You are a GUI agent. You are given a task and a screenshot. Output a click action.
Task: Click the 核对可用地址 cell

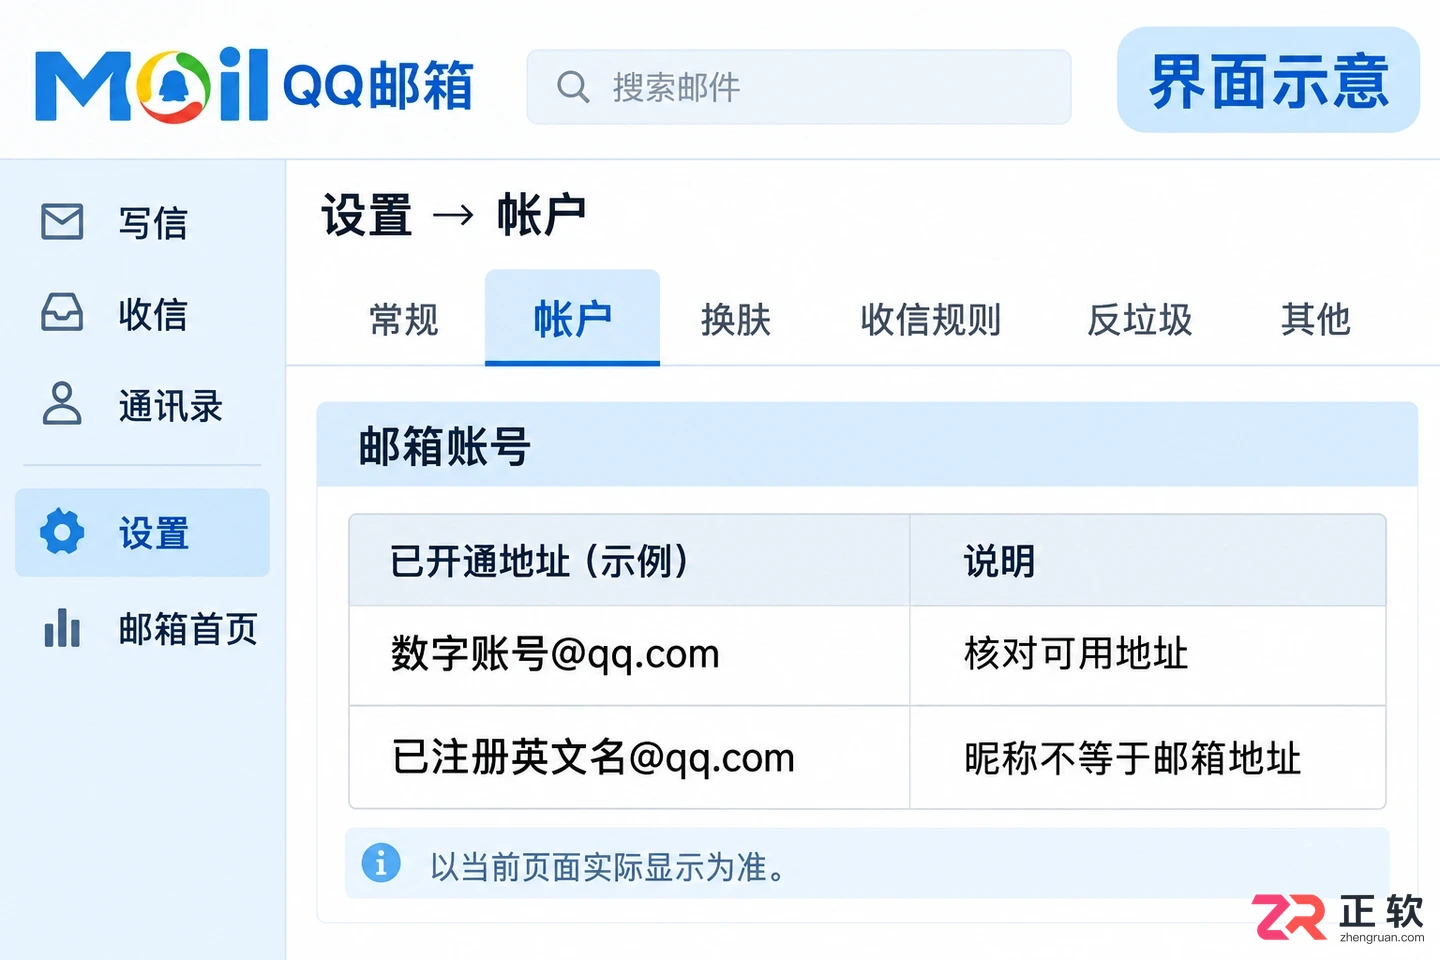[1148, 655]
